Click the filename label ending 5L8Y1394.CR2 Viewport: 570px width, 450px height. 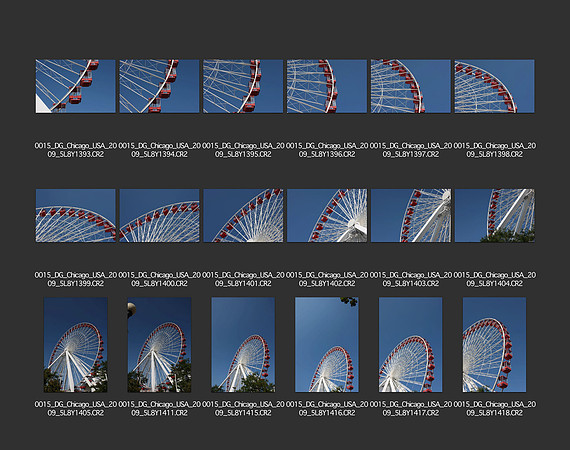(159, 150)
